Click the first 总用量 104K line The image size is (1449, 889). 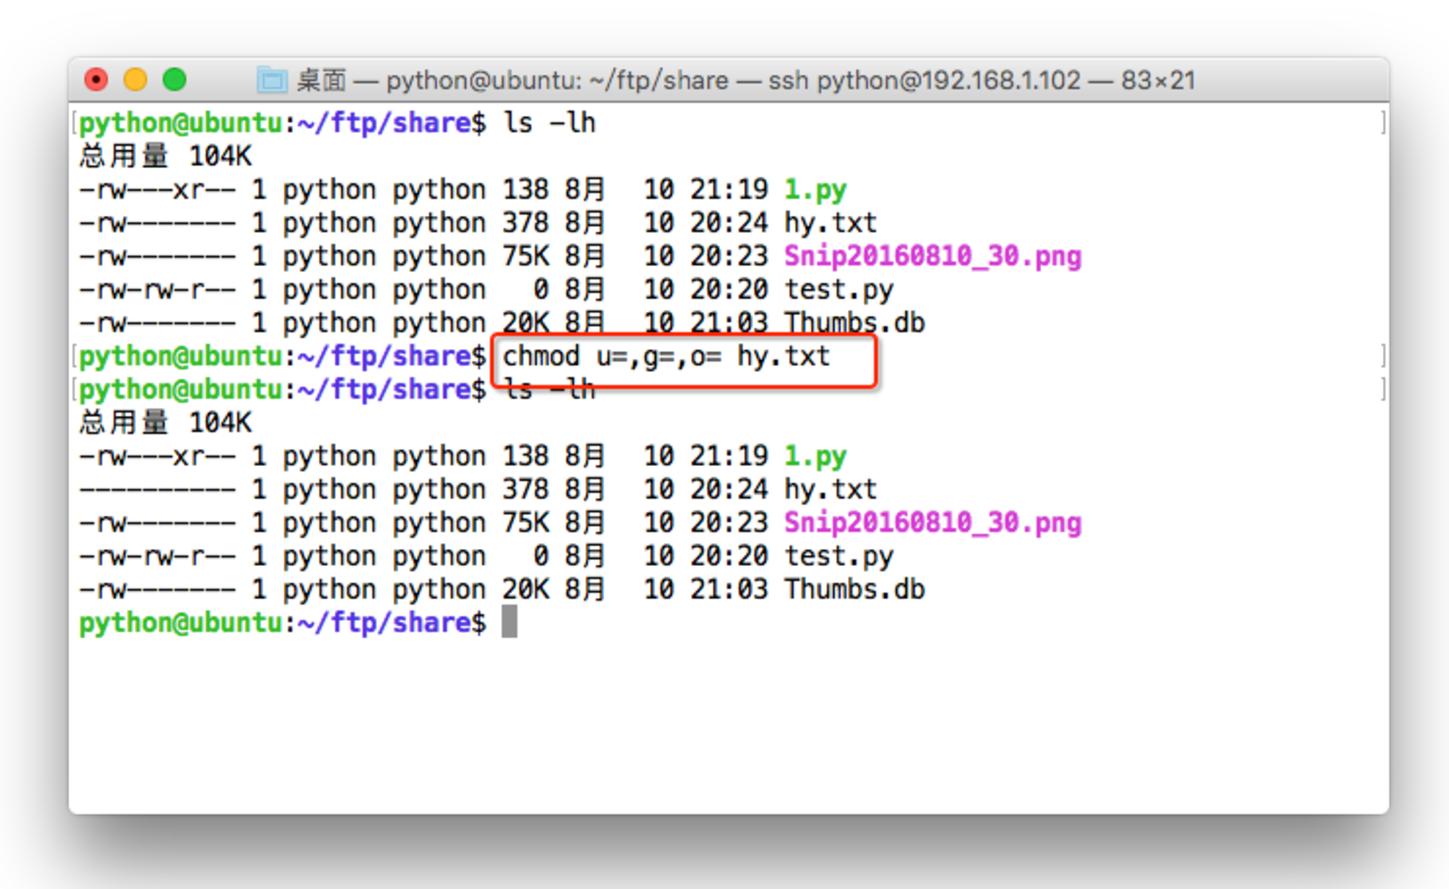(166, 156)
